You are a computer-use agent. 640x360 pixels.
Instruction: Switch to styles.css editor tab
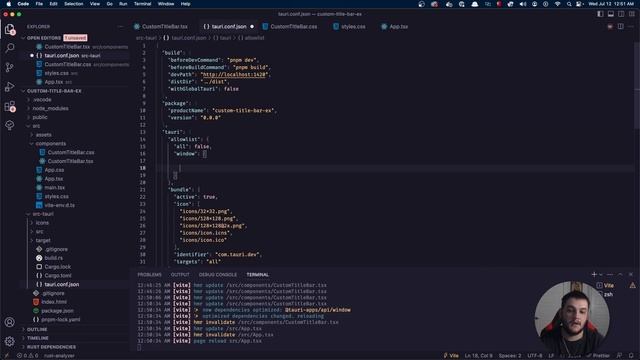[349, 27]
